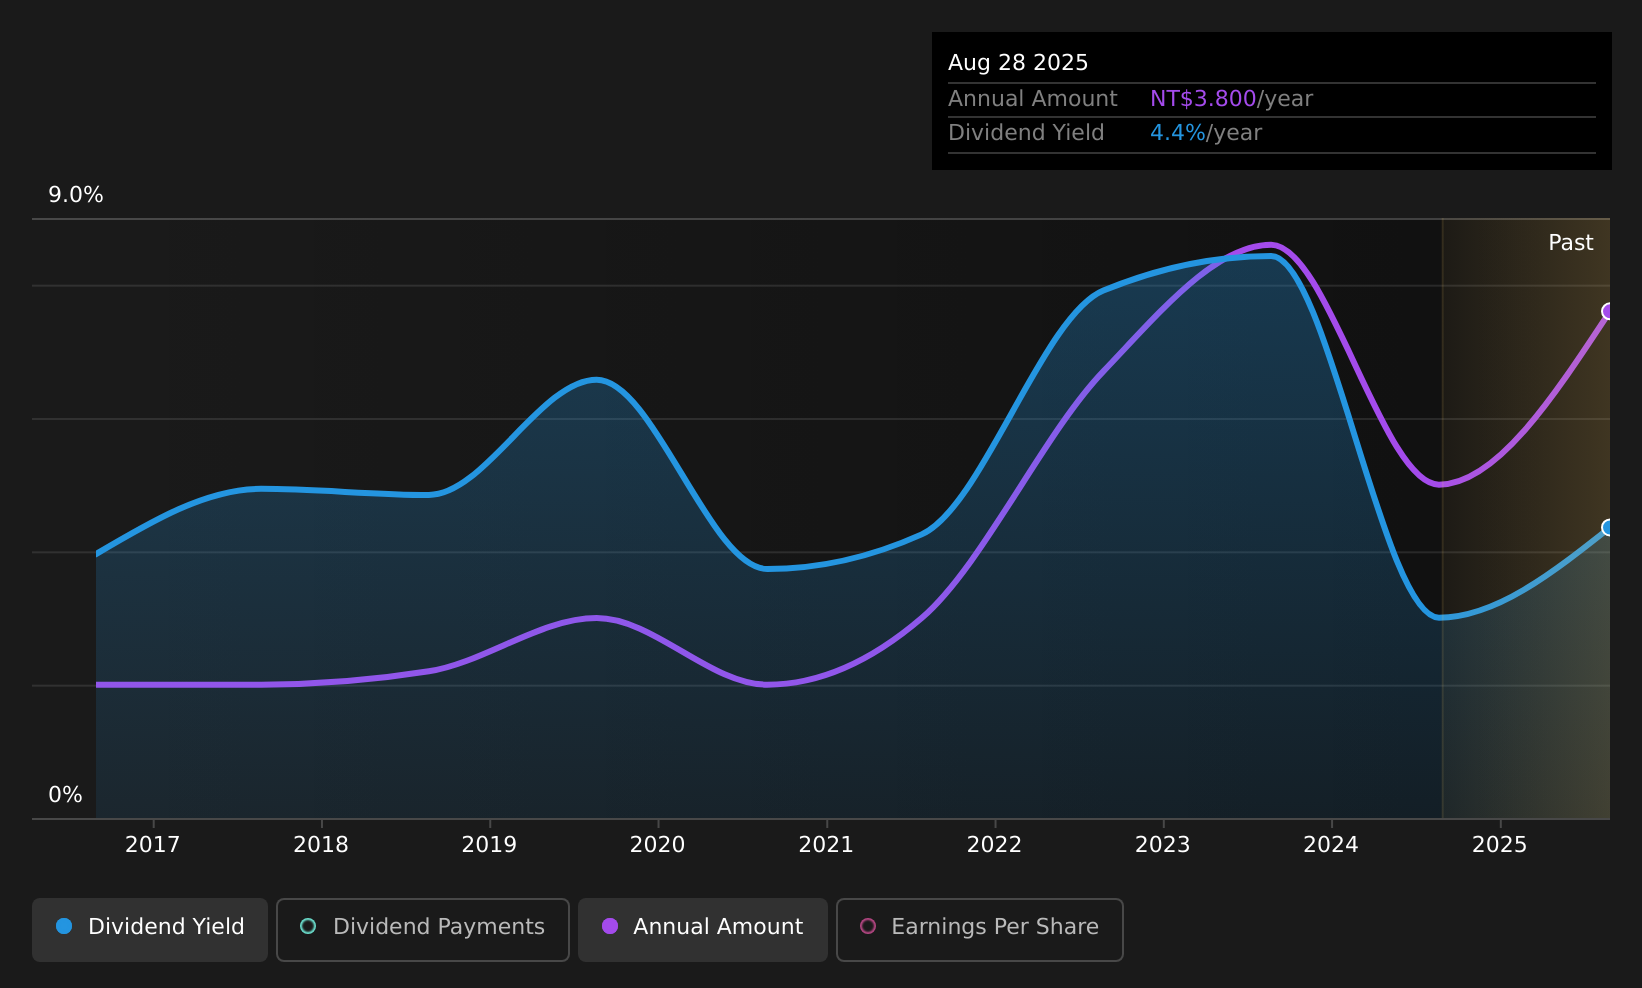This screenshot has height=988, width=1642.
Task: Click the 2020 x-axis label
Action: (x=658, y=845)
